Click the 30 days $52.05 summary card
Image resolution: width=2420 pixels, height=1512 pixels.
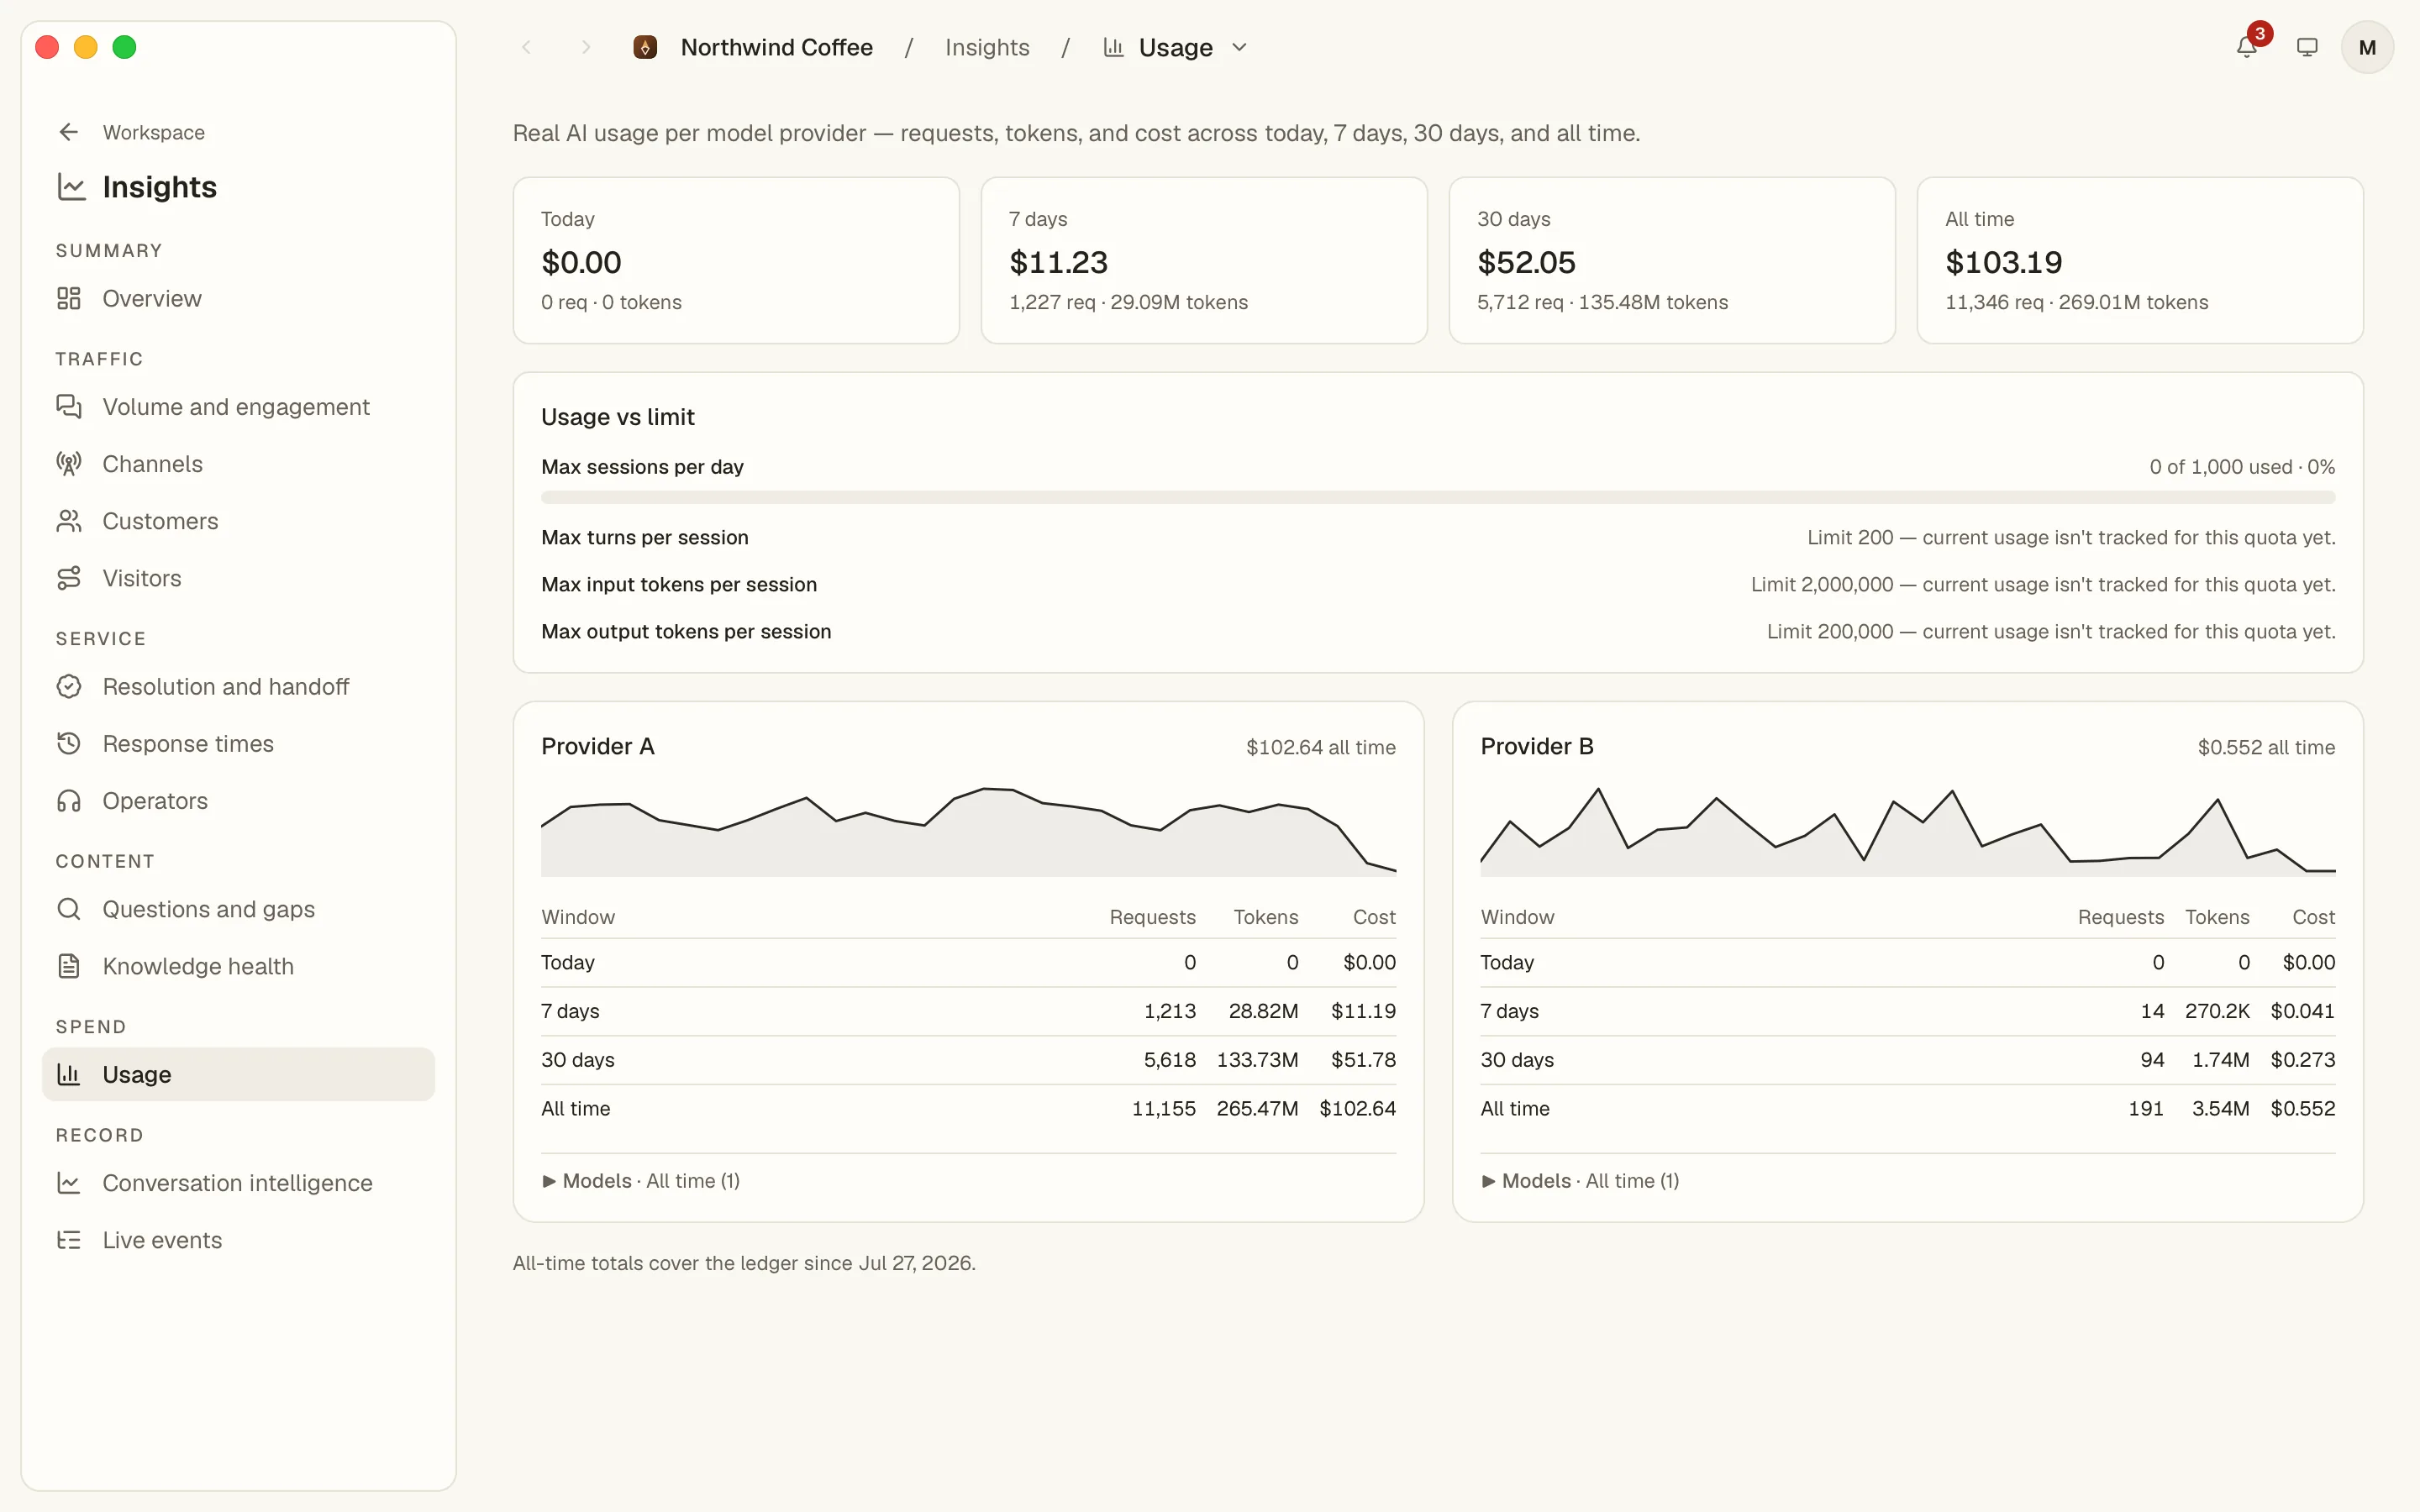1672,260
